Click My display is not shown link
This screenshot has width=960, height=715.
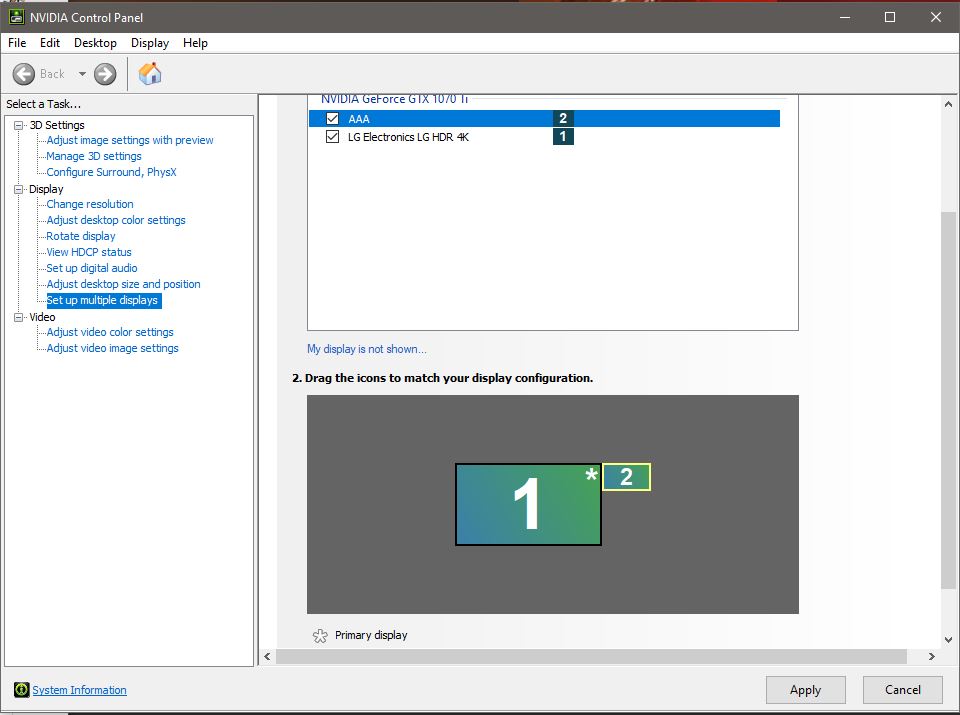tap(367, 349)
